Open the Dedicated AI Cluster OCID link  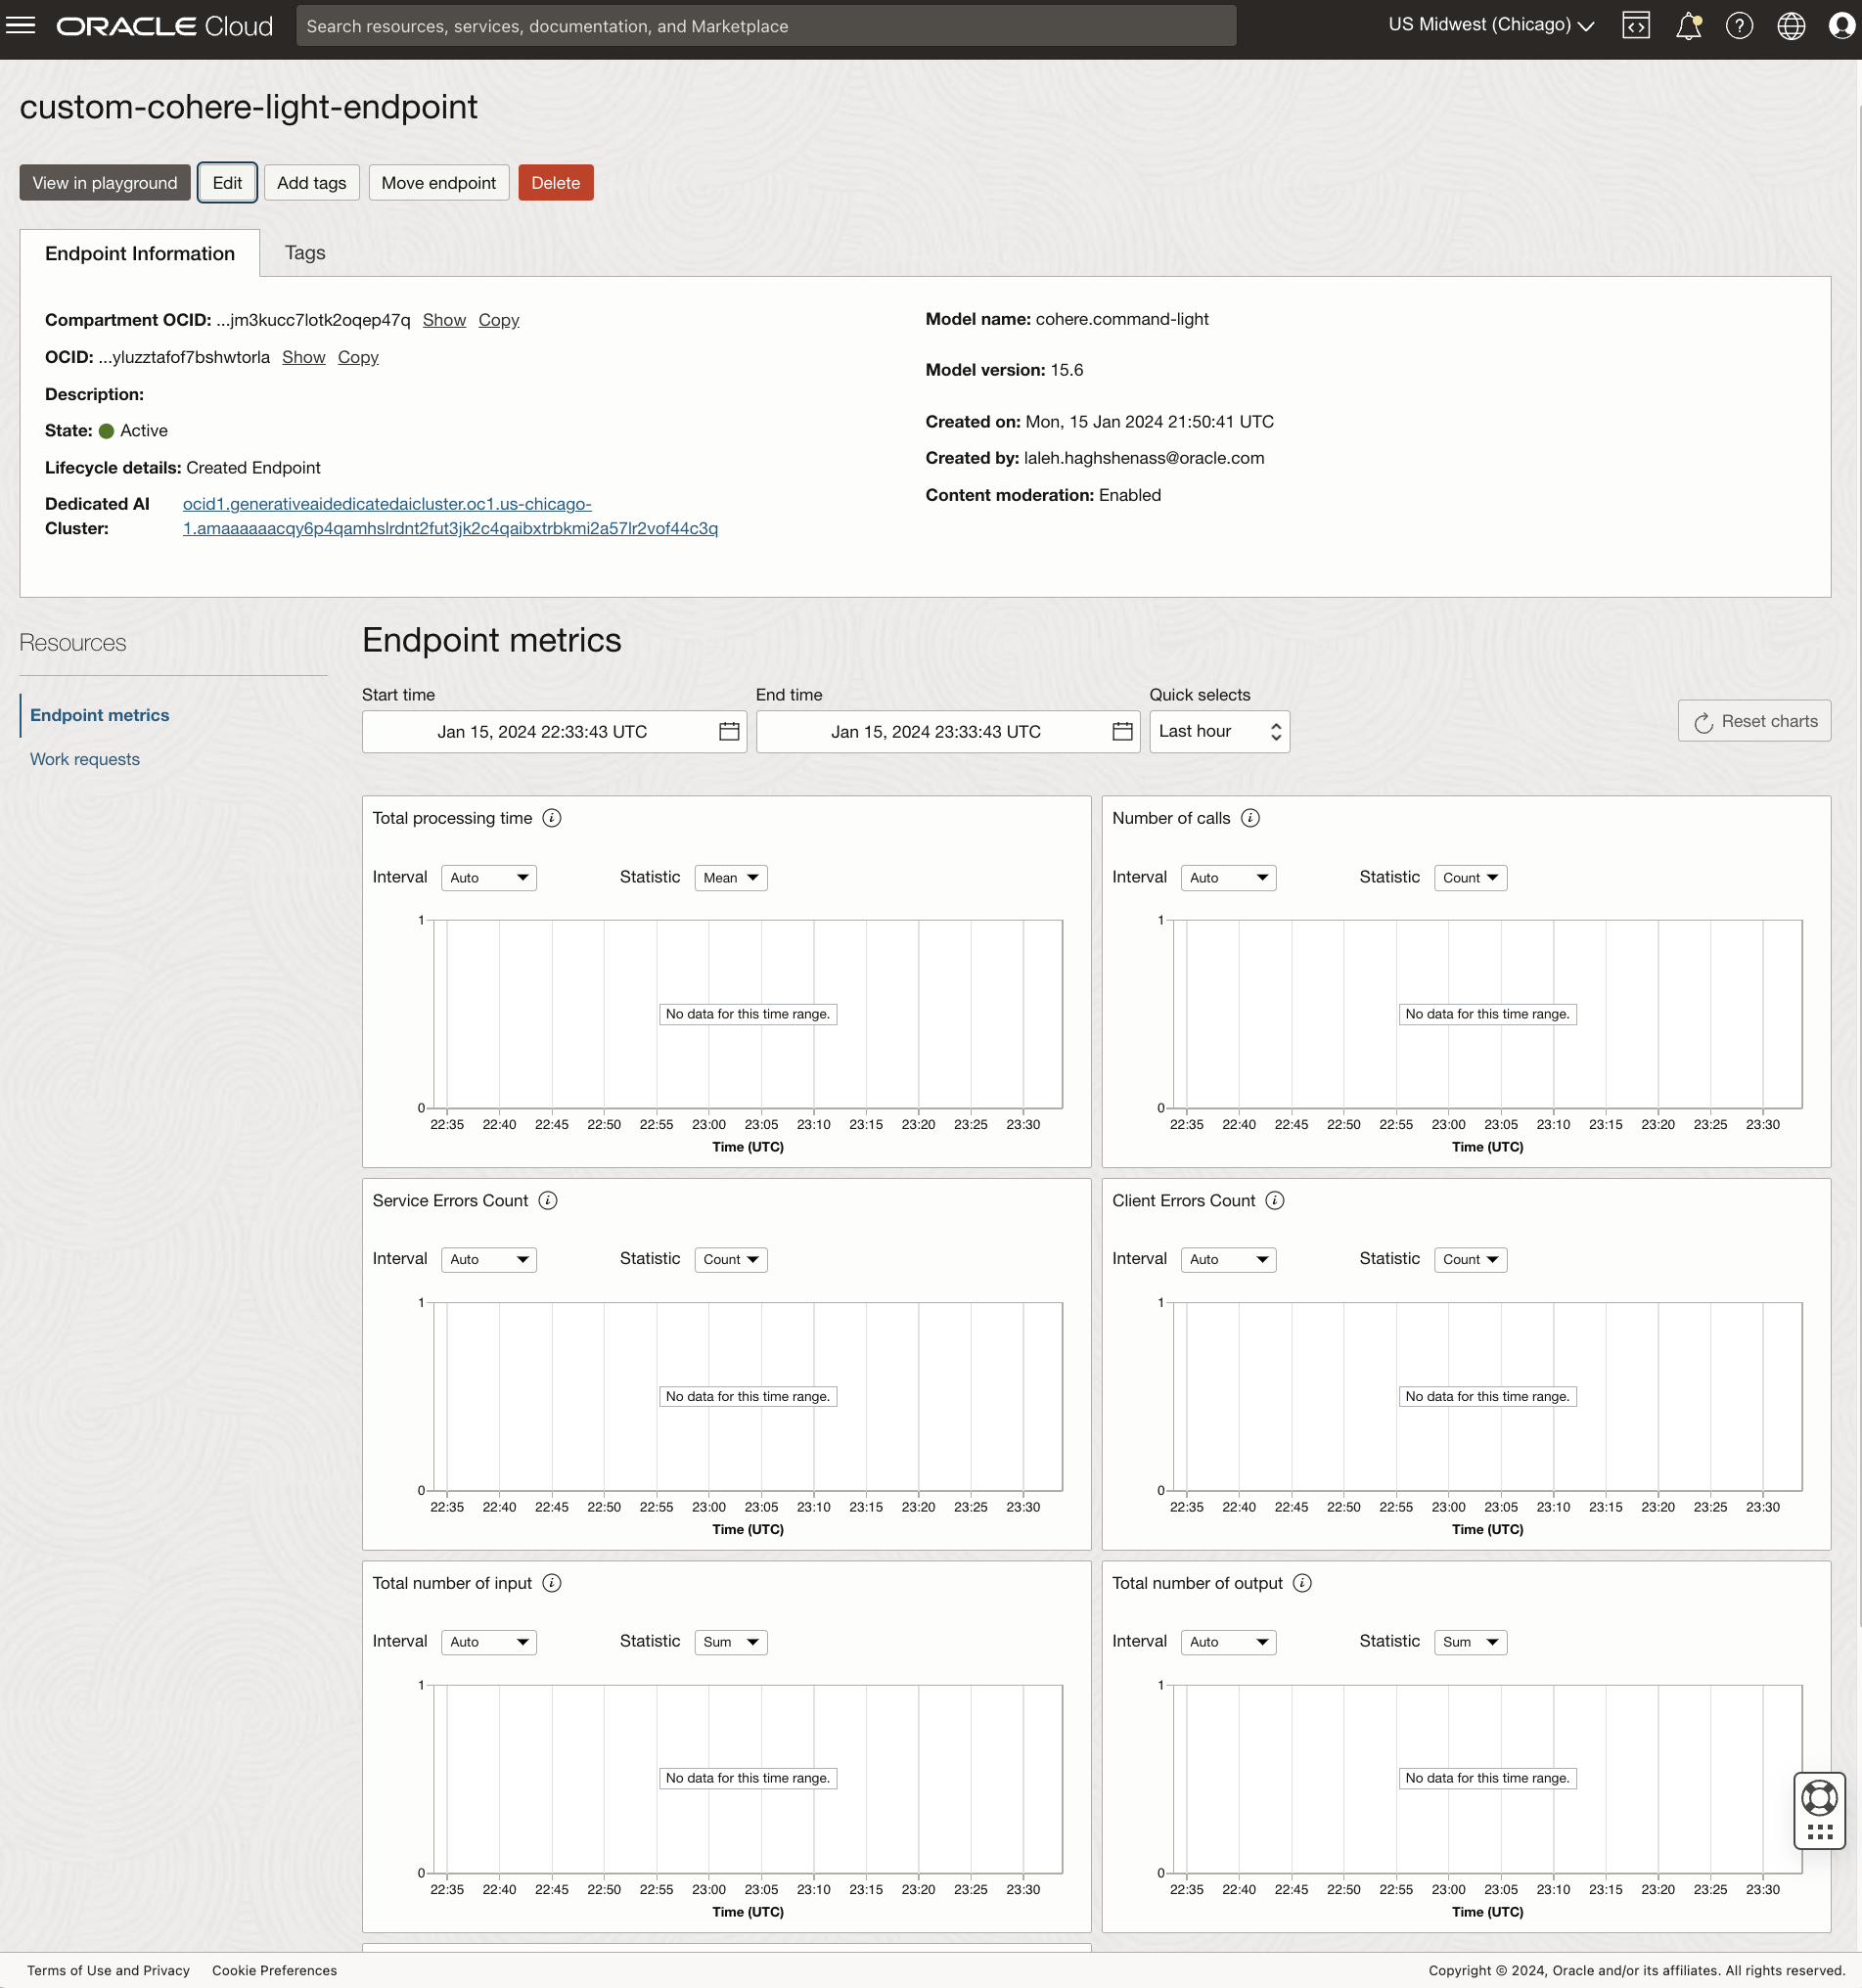pyautogui.click(x=450, y=516)
